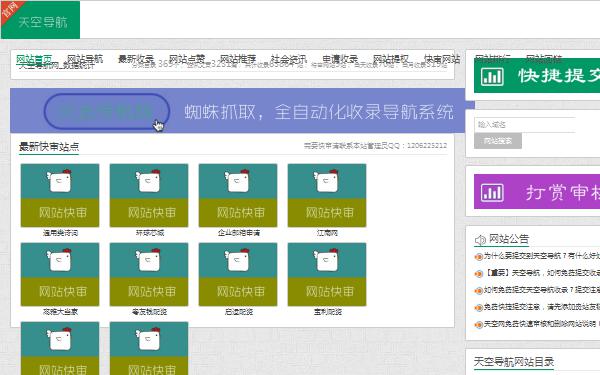Open announcement 天空网免费快速审核和删除网站说明
Viewport: 600px width, 375px height.
(541, 324)
